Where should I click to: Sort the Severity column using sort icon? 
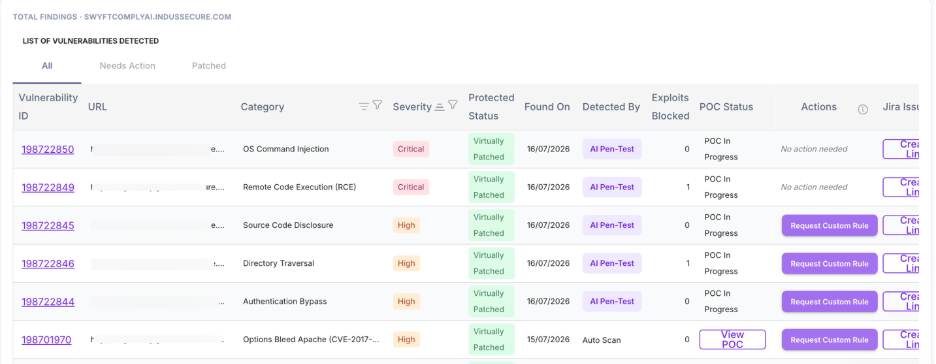pyautogui.click(x=439, y=107)
